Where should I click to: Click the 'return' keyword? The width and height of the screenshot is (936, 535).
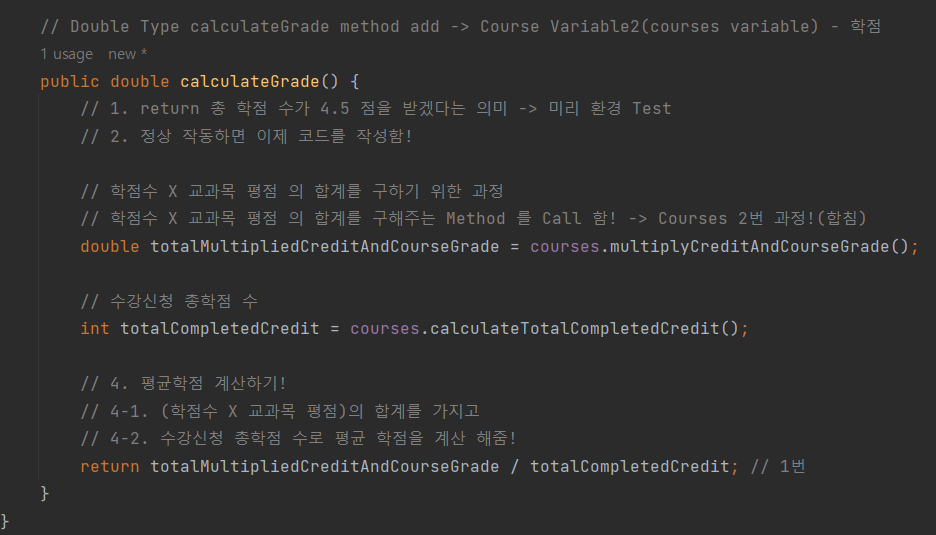pyautogui.click(x=110, y=466)
